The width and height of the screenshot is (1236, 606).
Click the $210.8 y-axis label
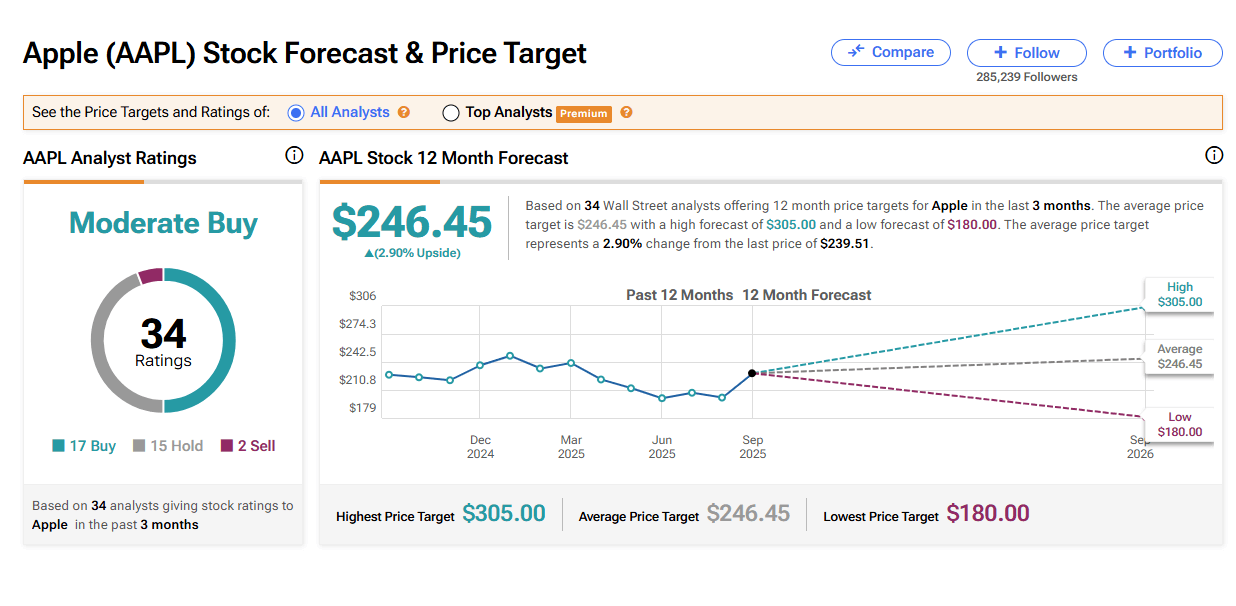[358, 380]
